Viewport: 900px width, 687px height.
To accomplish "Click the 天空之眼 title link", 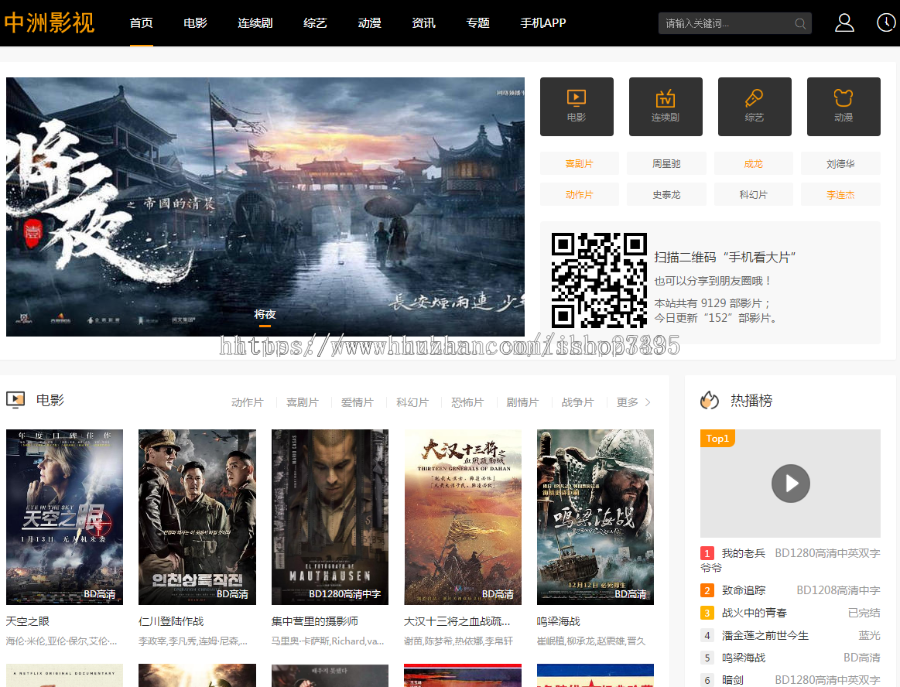I will pos(28,621).
